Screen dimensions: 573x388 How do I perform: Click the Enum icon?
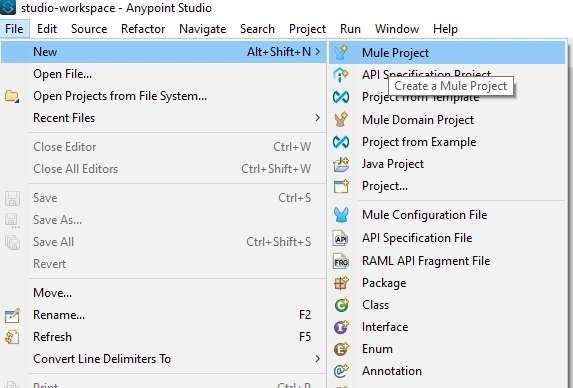click(341, 349)
